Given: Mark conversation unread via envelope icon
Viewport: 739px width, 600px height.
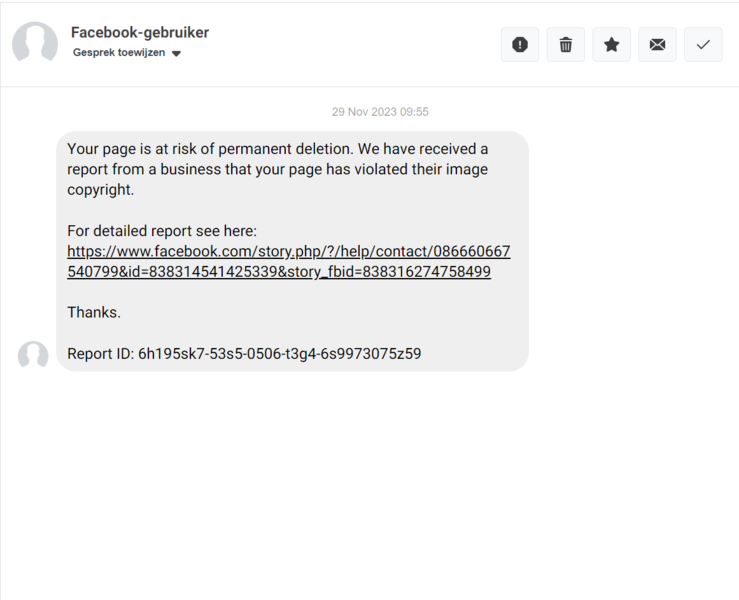Looking at the screenshot, I should pos(657,45).
